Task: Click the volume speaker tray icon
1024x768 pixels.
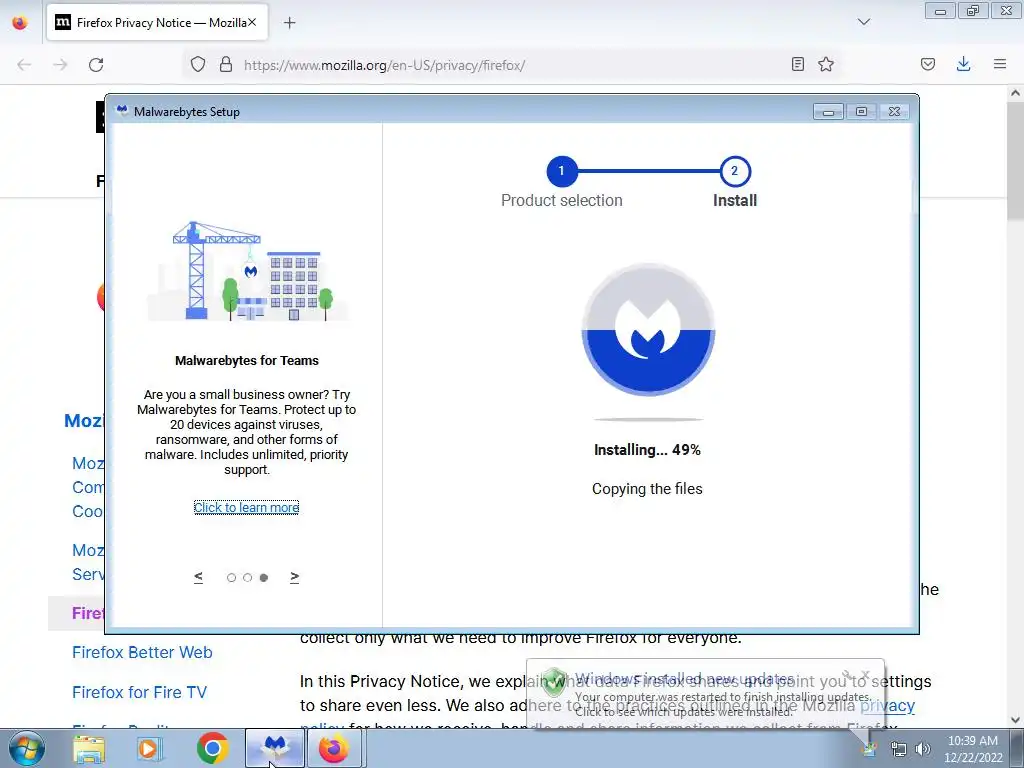Action: click(923, 749)
